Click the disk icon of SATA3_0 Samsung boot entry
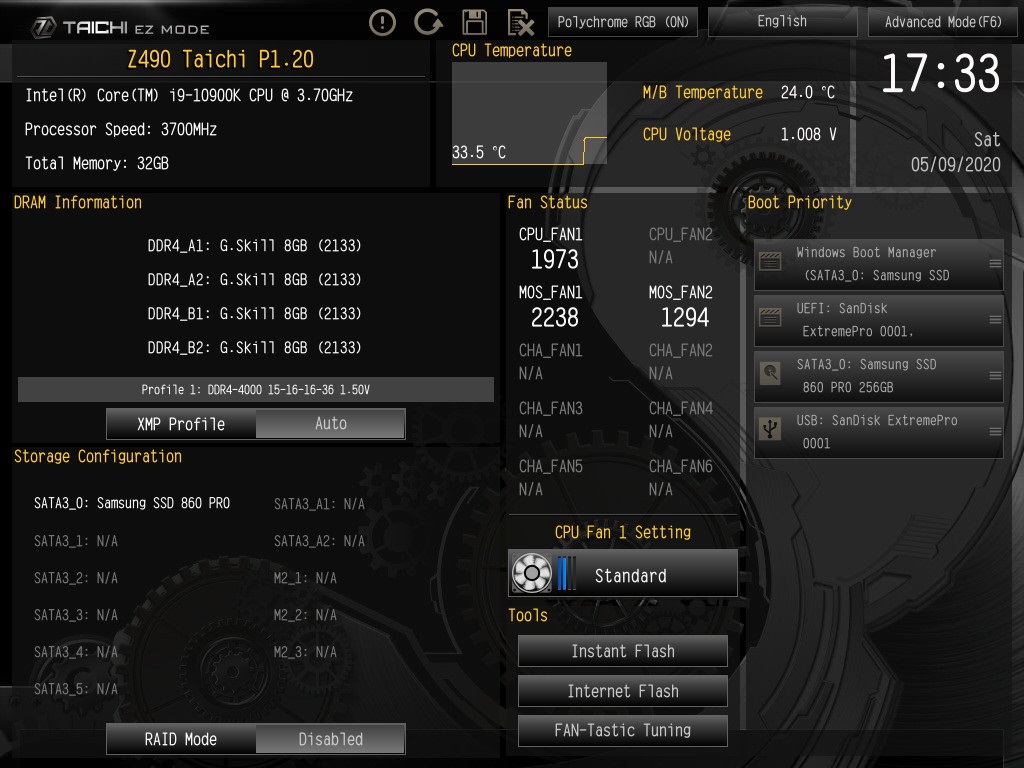Viewport: 1024px width, 768px height. click(771, 373)
